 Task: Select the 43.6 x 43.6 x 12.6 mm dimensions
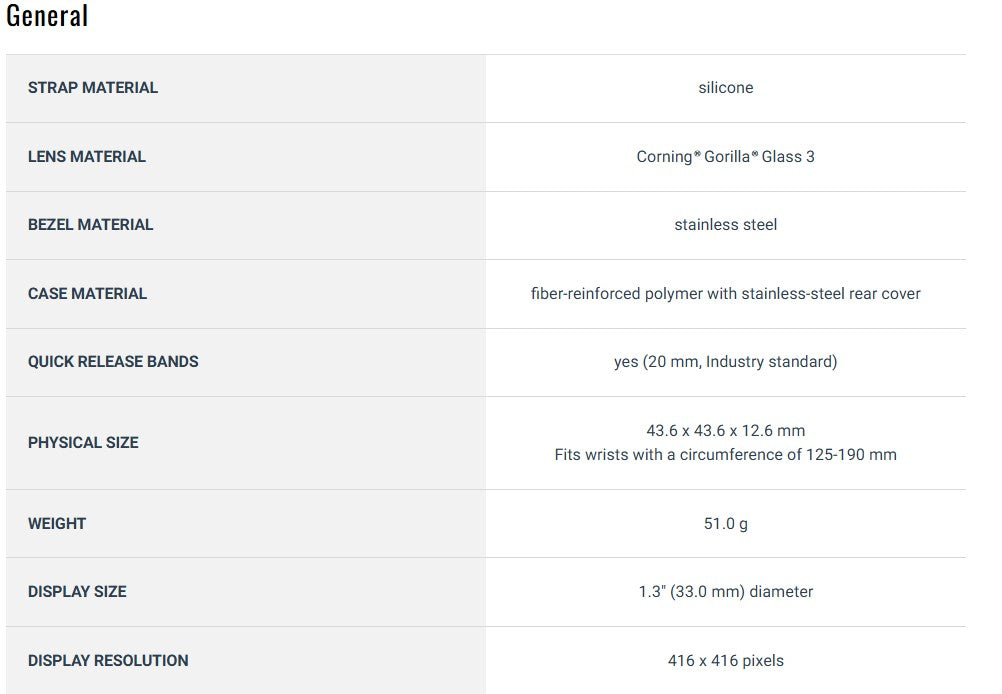click(725, 431)
